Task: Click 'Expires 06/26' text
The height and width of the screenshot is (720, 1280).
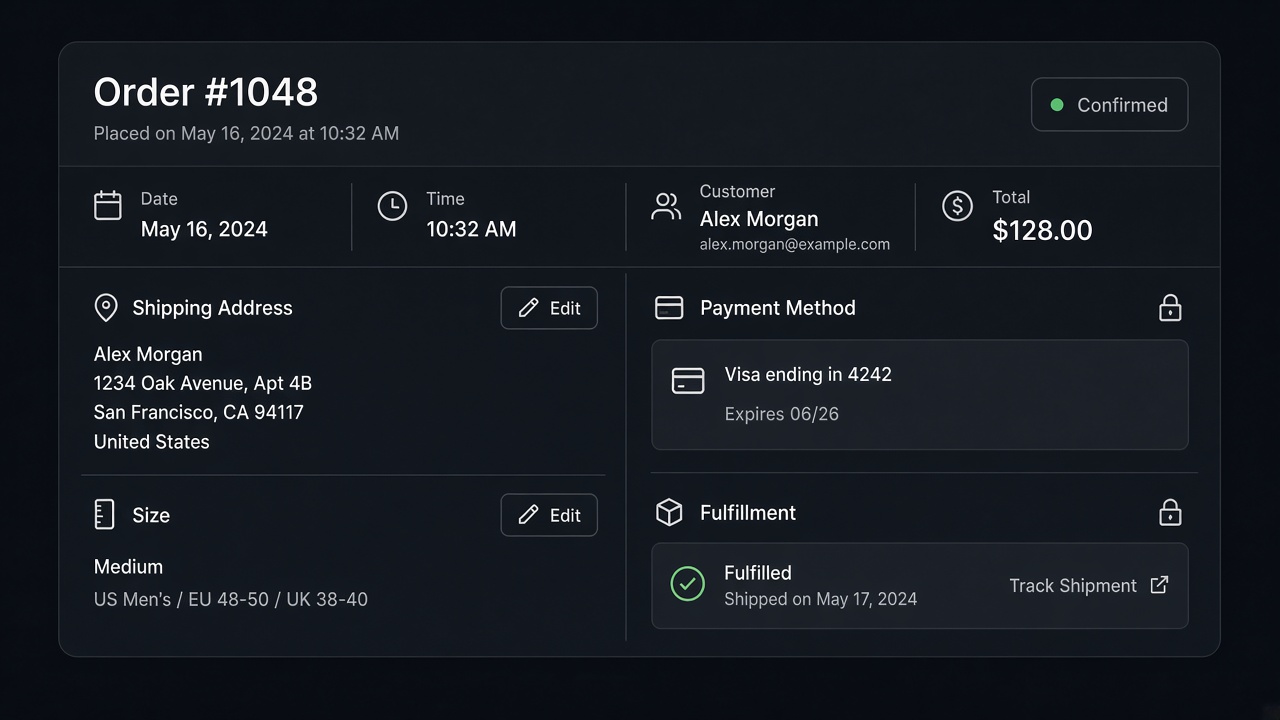Action: (782, 414)
